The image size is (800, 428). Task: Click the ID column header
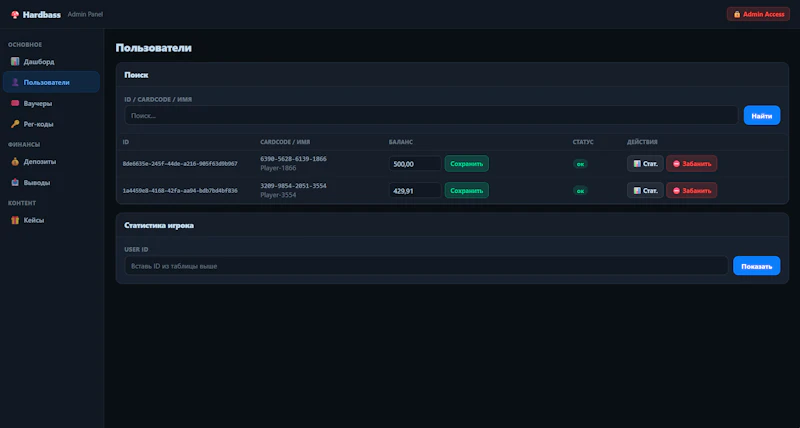coord(126,142)
